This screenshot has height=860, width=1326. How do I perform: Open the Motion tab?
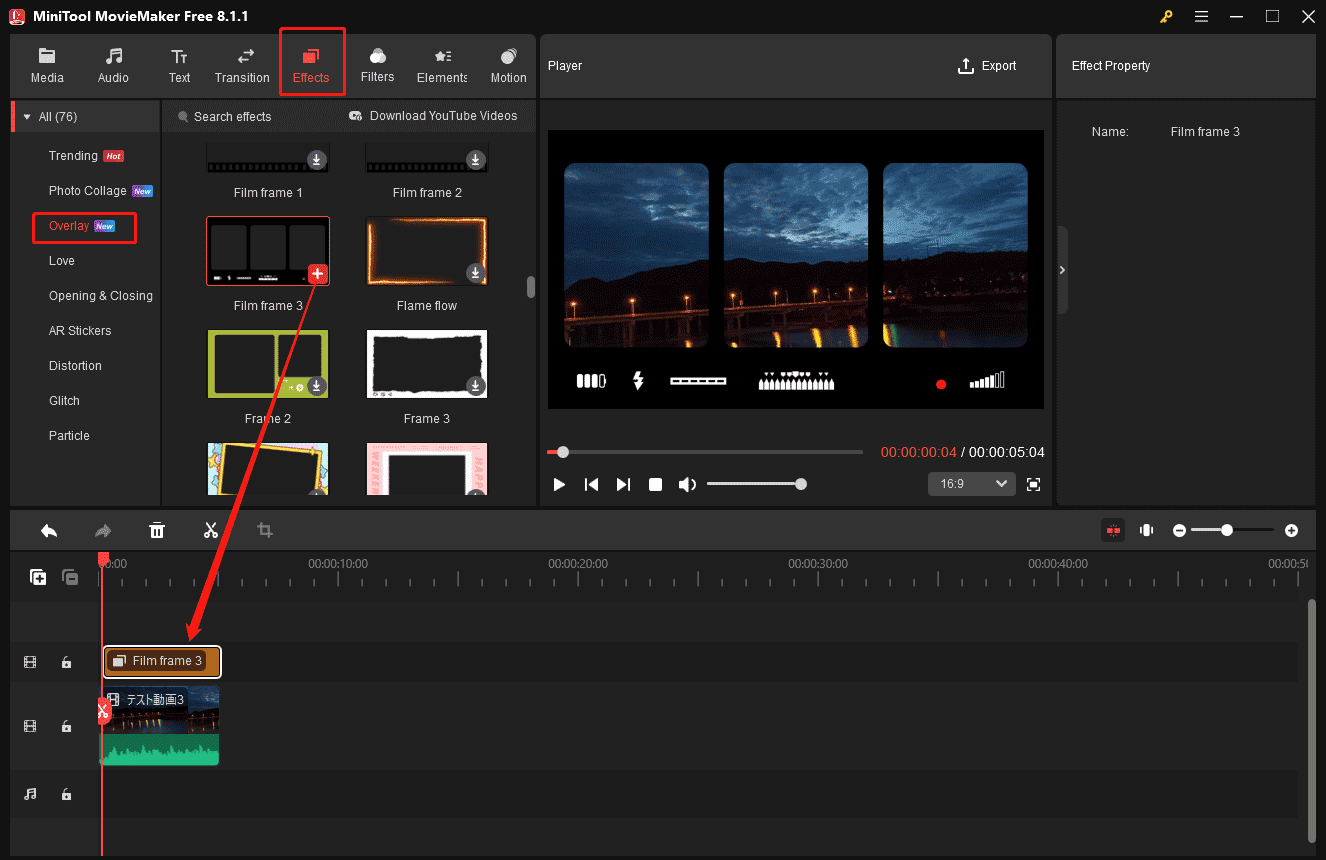point(508,66)
